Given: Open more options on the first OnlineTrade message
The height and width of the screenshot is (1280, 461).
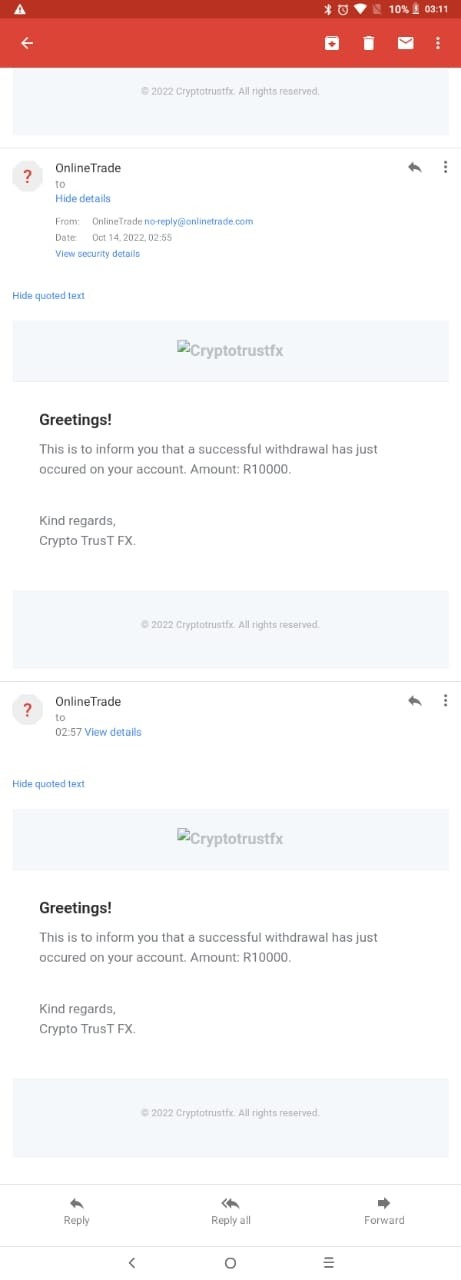Looking at the screenshot, I should click(445, 167).
